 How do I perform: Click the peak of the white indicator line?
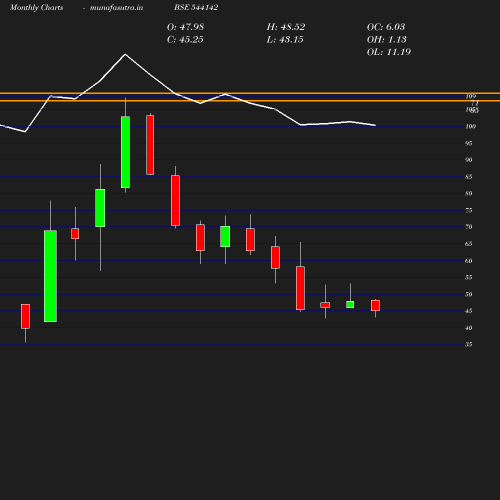[x=125, y=54]
